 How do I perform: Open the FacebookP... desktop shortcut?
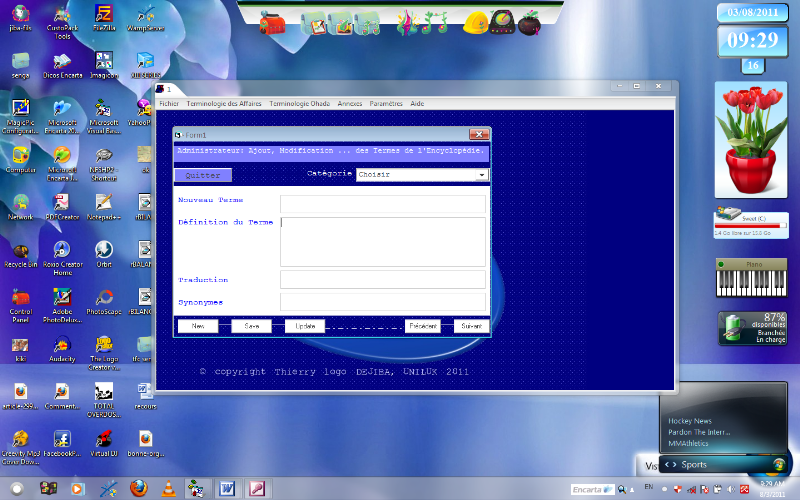62,444
